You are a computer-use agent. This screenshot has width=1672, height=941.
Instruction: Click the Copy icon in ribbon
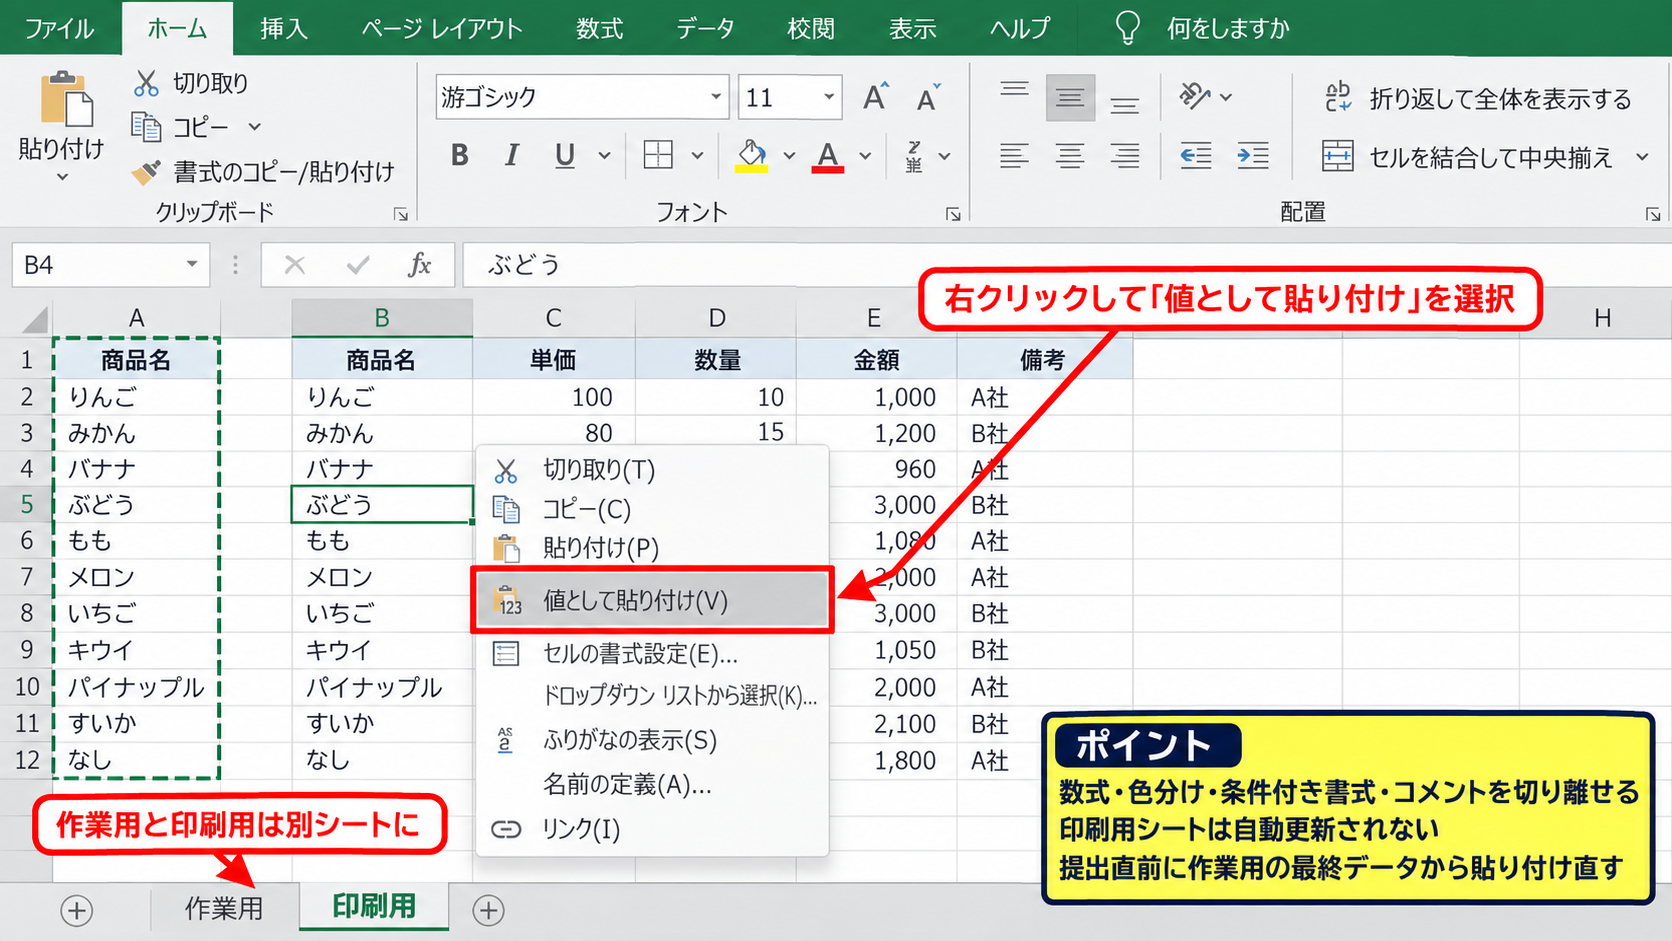(x=146, y=127)
